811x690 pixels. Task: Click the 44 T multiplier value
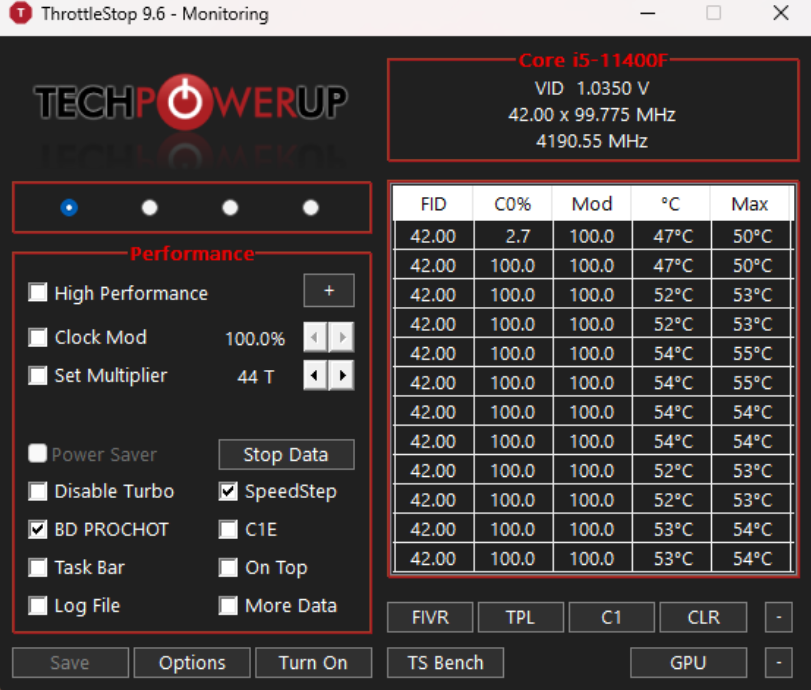click(x=256, y=377)
